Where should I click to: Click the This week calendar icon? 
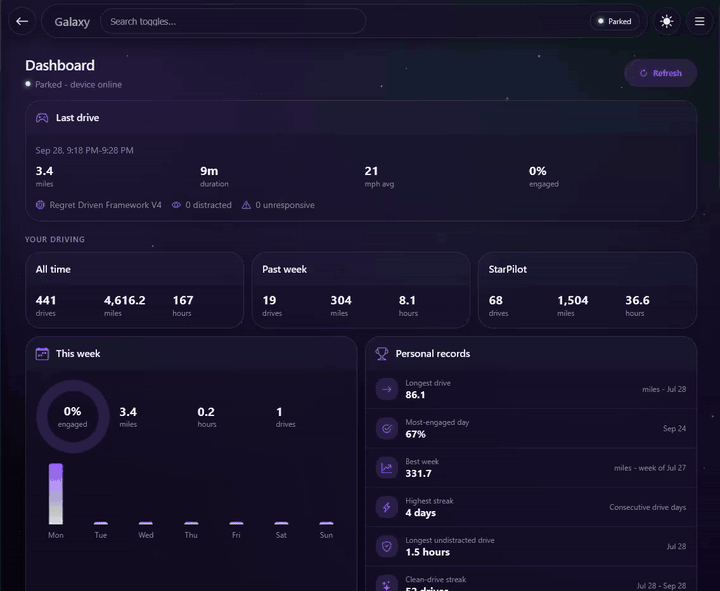[42, 354]
